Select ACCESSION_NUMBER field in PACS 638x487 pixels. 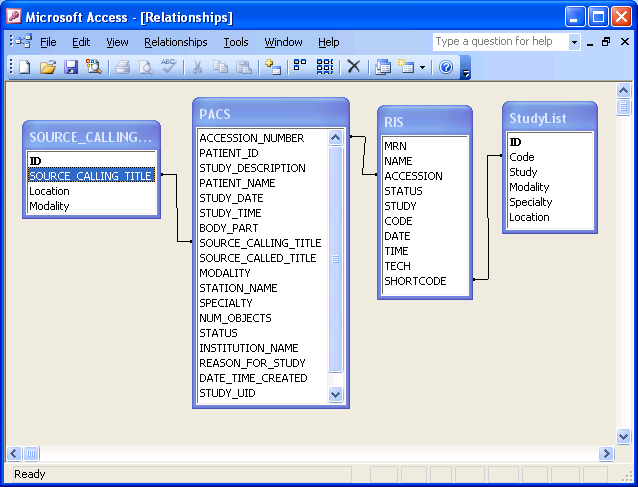(x=251, y=138)
